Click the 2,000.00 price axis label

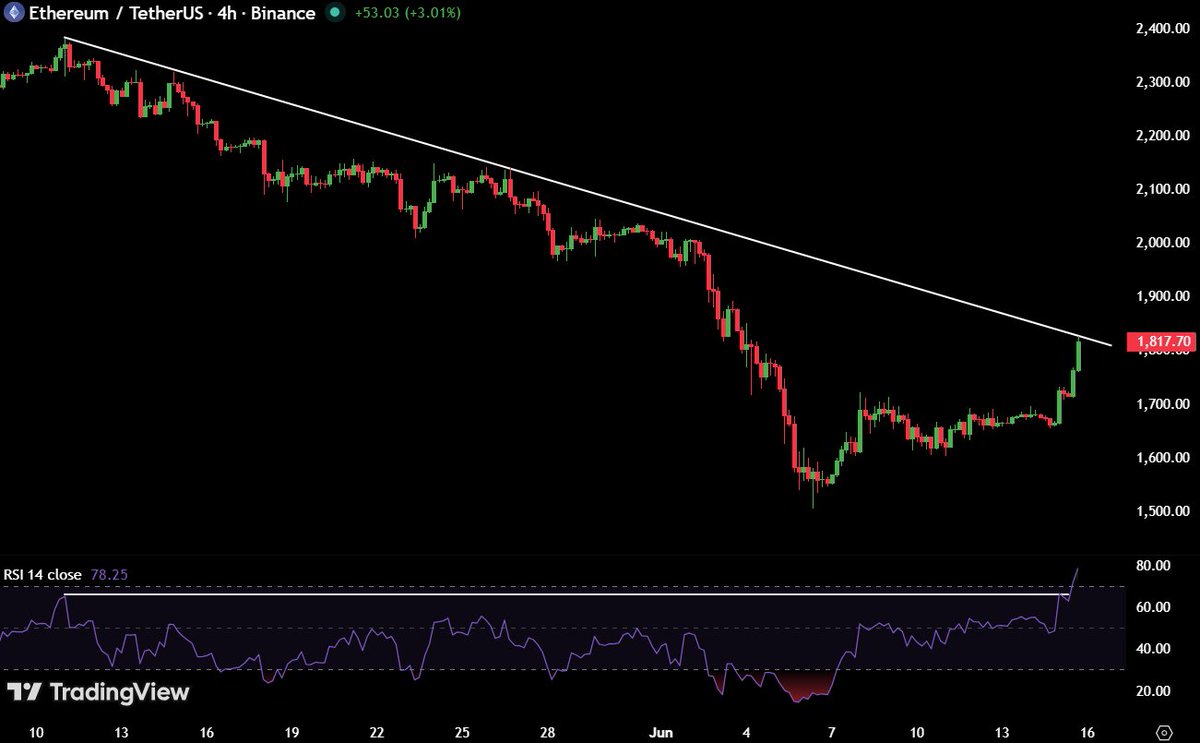1161,243
